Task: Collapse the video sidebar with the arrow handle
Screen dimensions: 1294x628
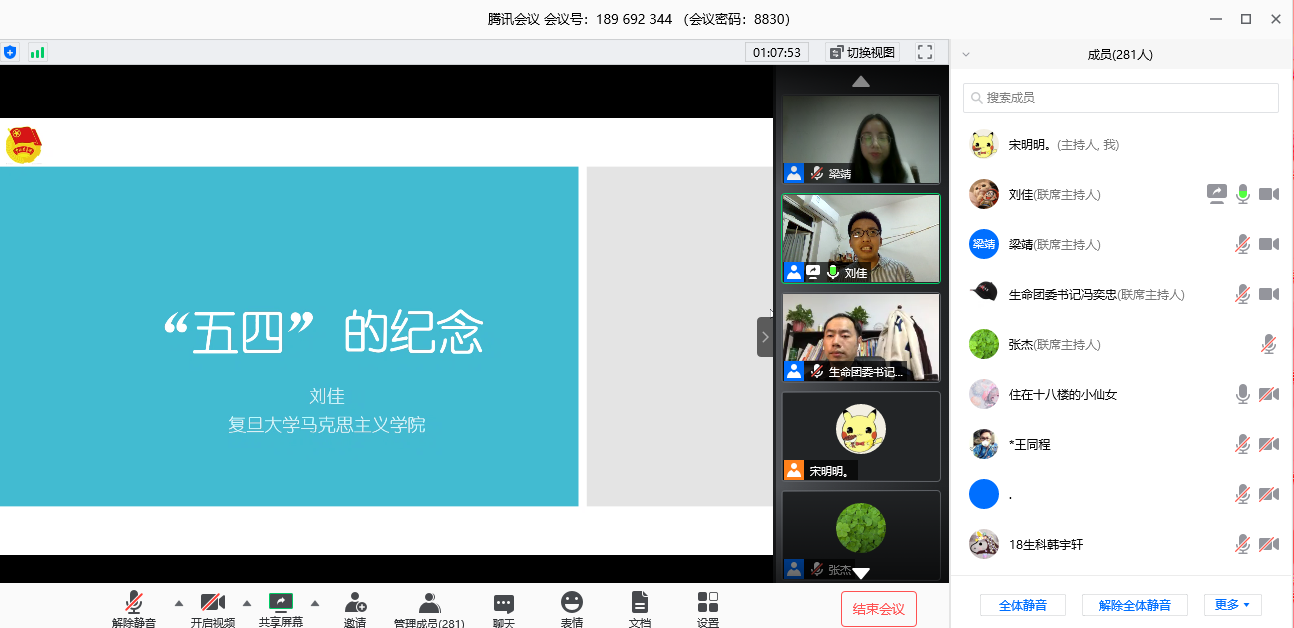Action: tap(765, 337)
